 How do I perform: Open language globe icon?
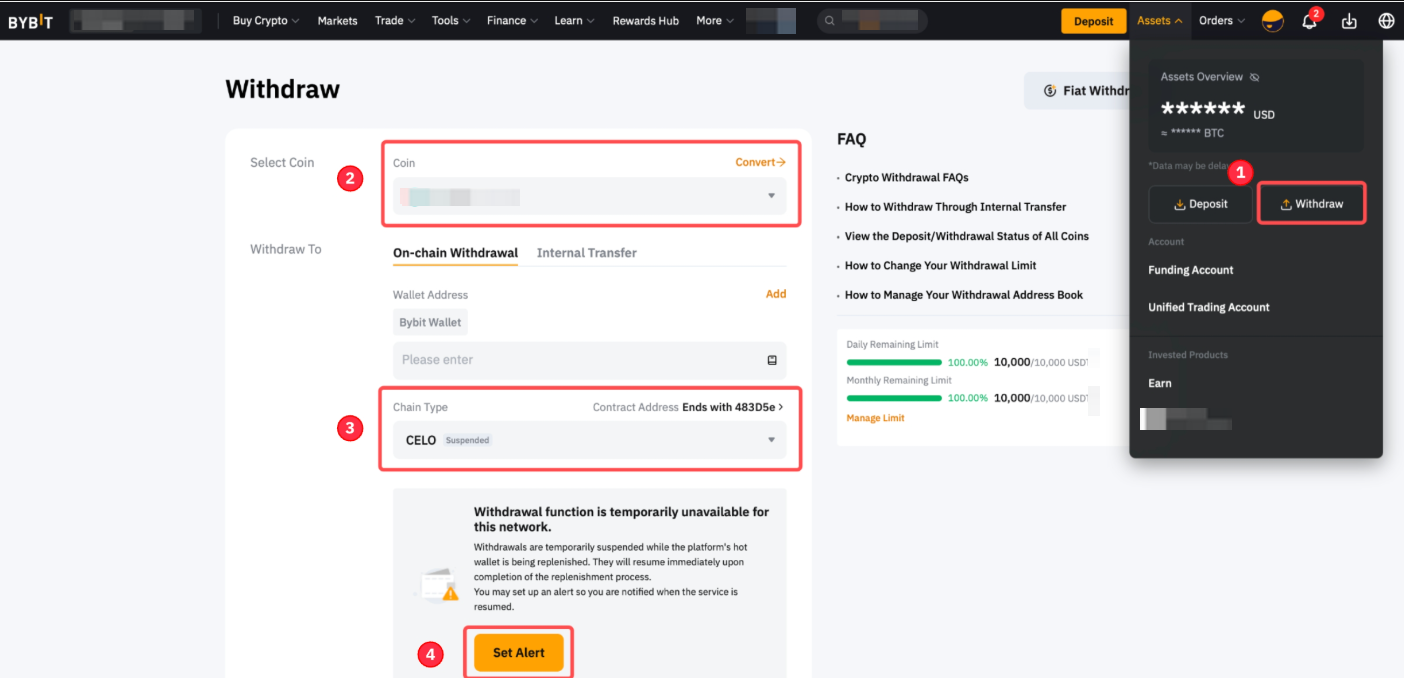click(1386, 21)
